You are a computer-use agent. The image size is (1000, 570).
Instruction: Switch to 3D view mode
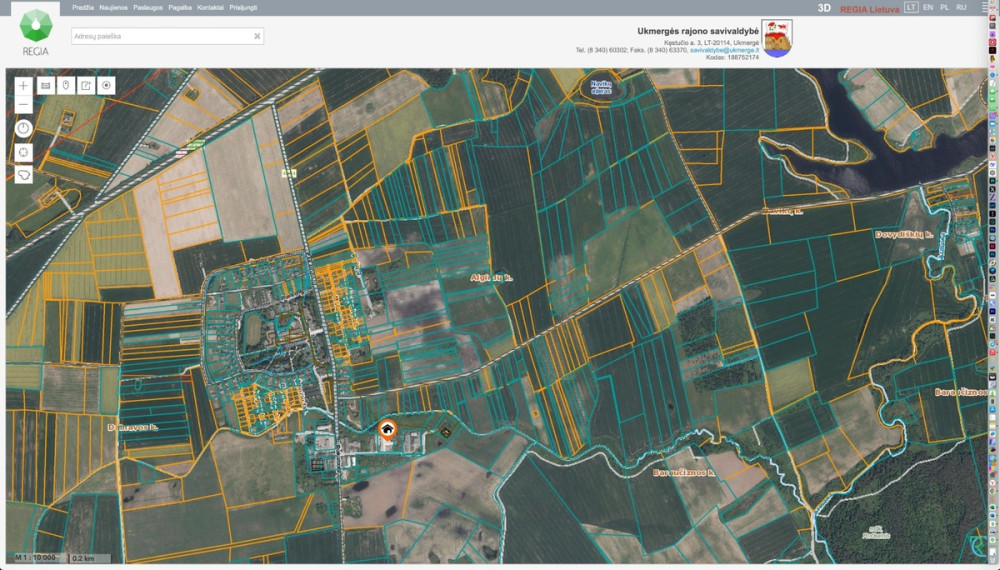click(824, 8)
